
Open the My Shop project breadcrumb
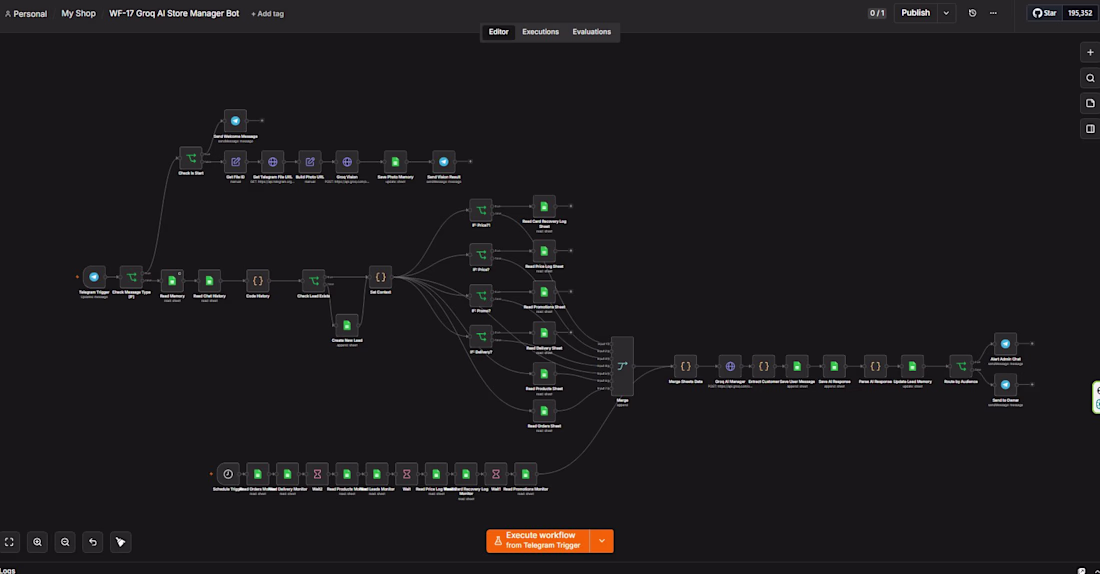(79, 13)
